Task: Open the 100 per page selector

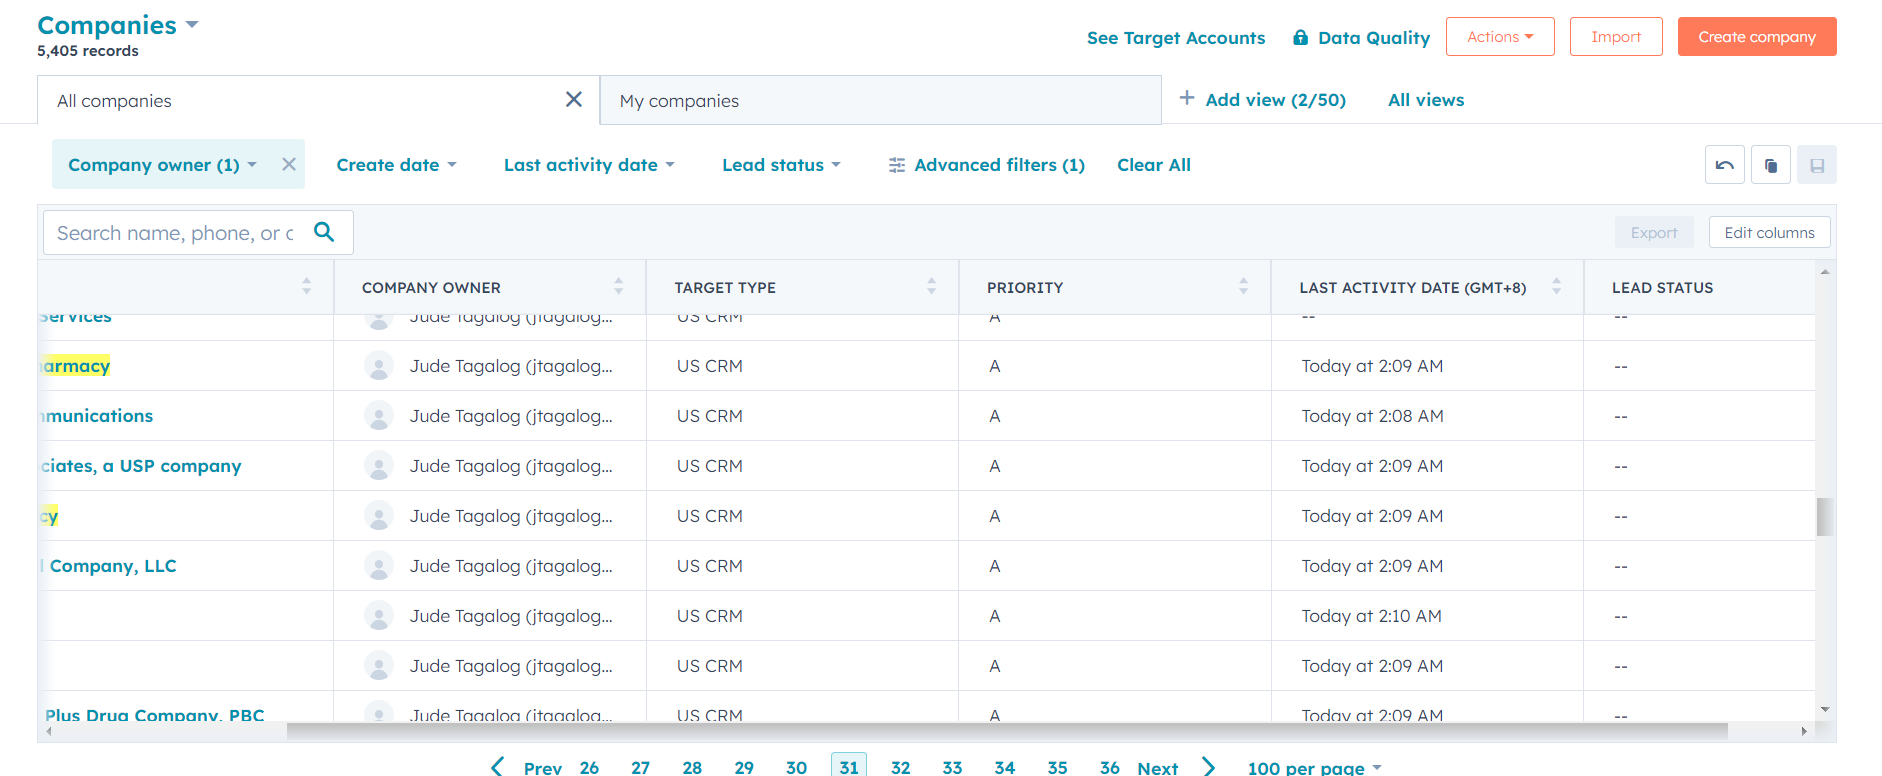Action: [x=1314, y=767]
